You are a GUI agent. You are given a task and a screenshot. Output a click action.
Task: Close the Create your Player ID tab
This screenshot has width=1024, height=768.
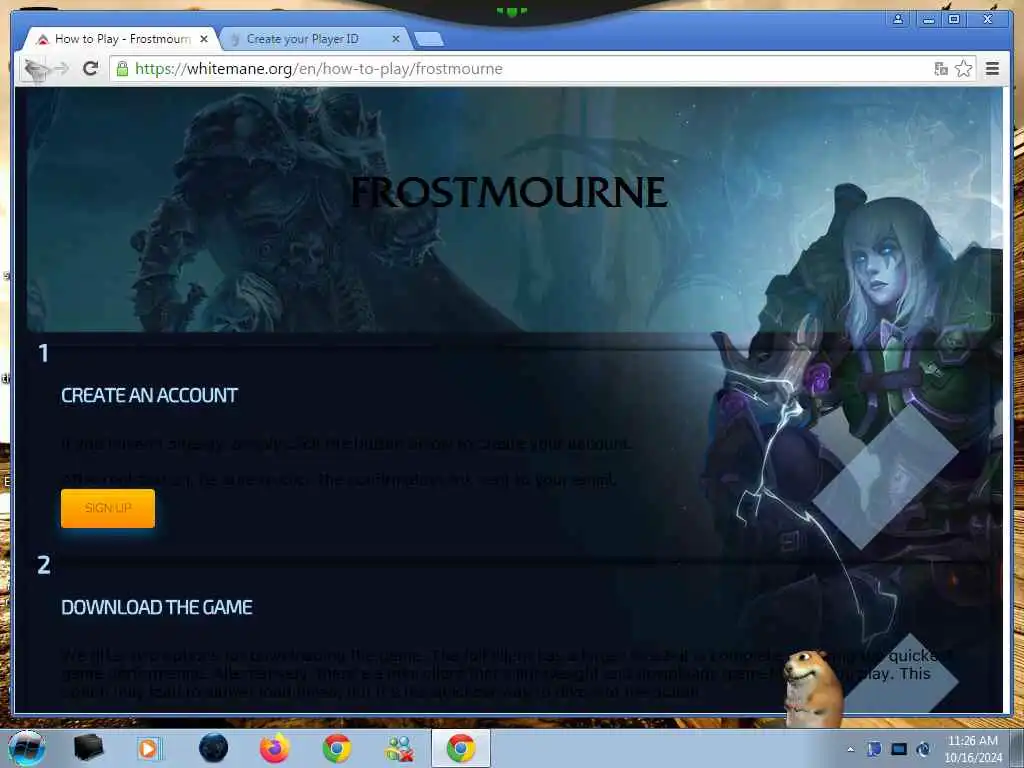click(x=395, y=39)
